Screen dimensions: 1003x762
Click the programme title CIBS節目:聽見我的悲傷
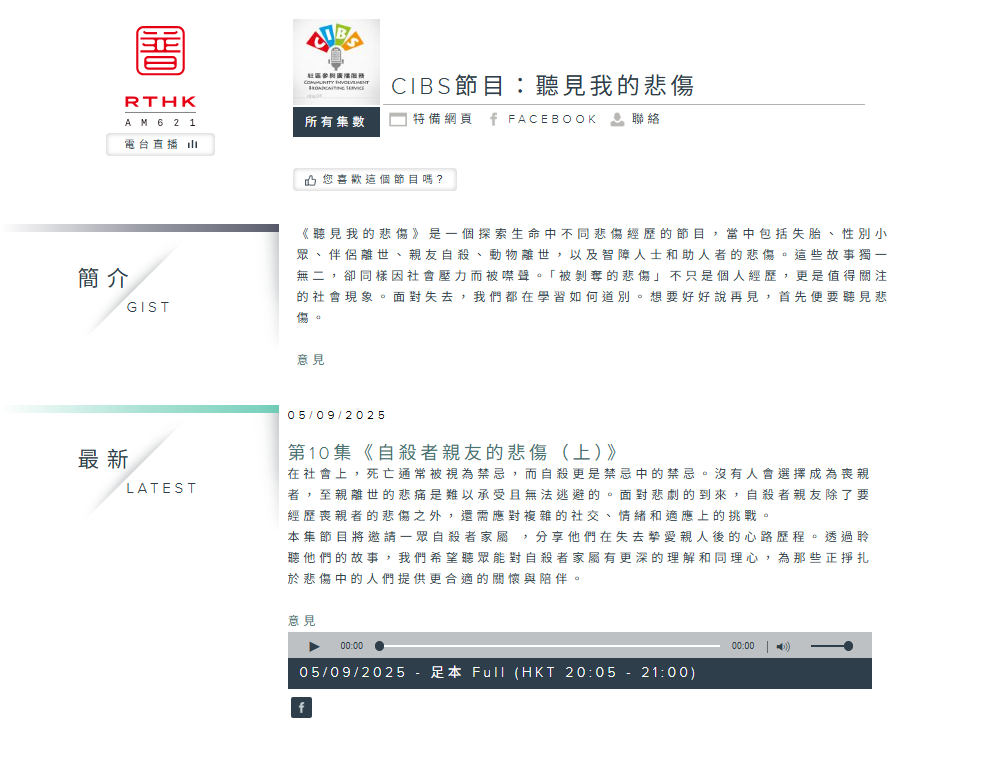point(542,86)
